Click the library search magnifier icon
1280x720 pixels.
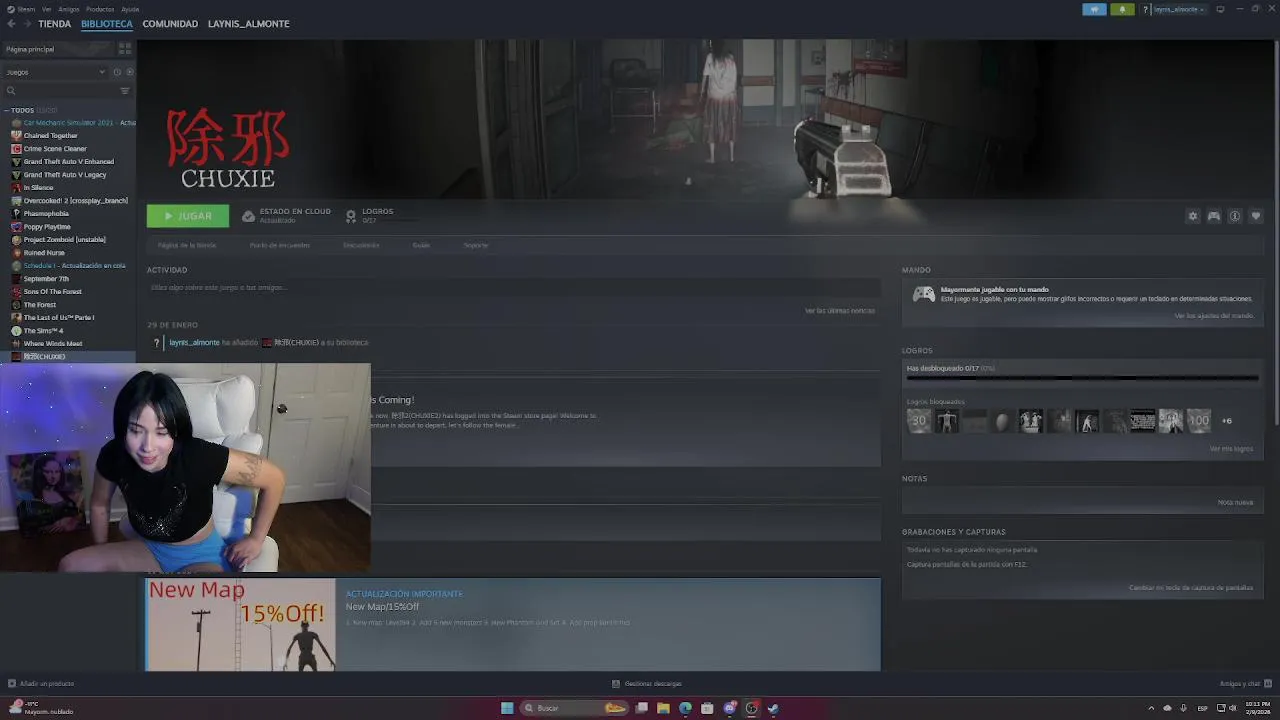[x=11, y=91]
